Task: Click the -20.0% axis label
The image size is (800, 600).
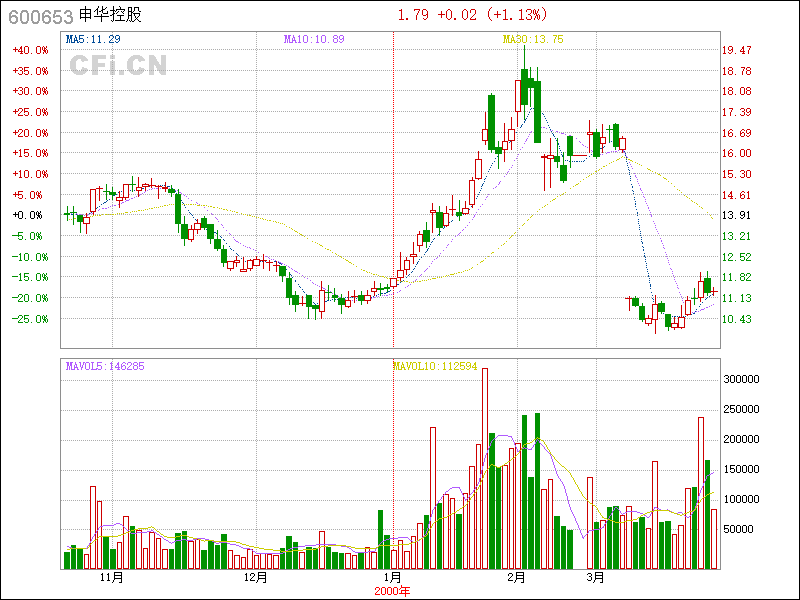Action: [31, 298]
